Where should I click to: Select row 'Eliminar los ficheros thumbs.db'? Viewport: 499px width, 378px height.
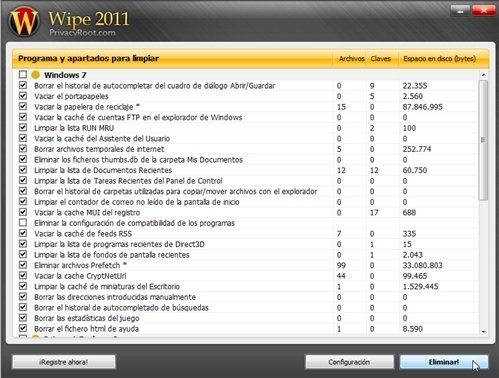(x=247, y=160)
